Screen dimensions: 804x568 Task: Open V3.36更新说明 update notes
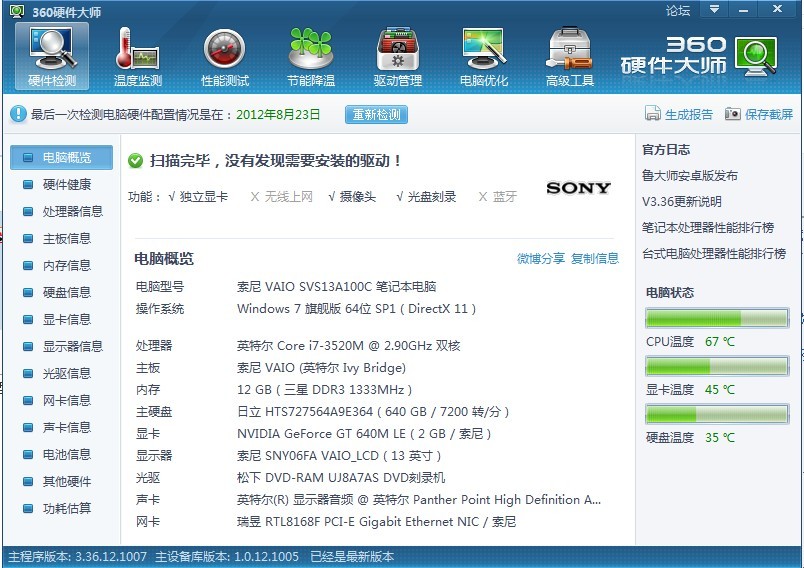click(x=681, y=201)
